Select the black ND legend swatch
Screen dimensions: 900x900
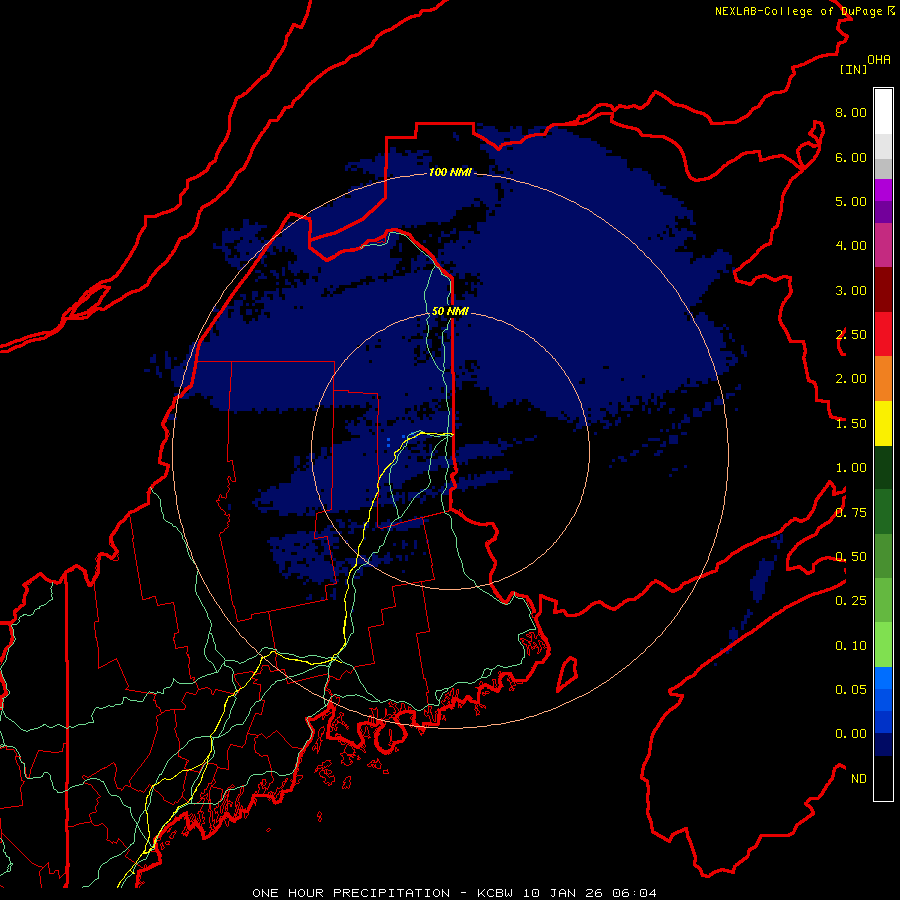(x=883, y=778)
